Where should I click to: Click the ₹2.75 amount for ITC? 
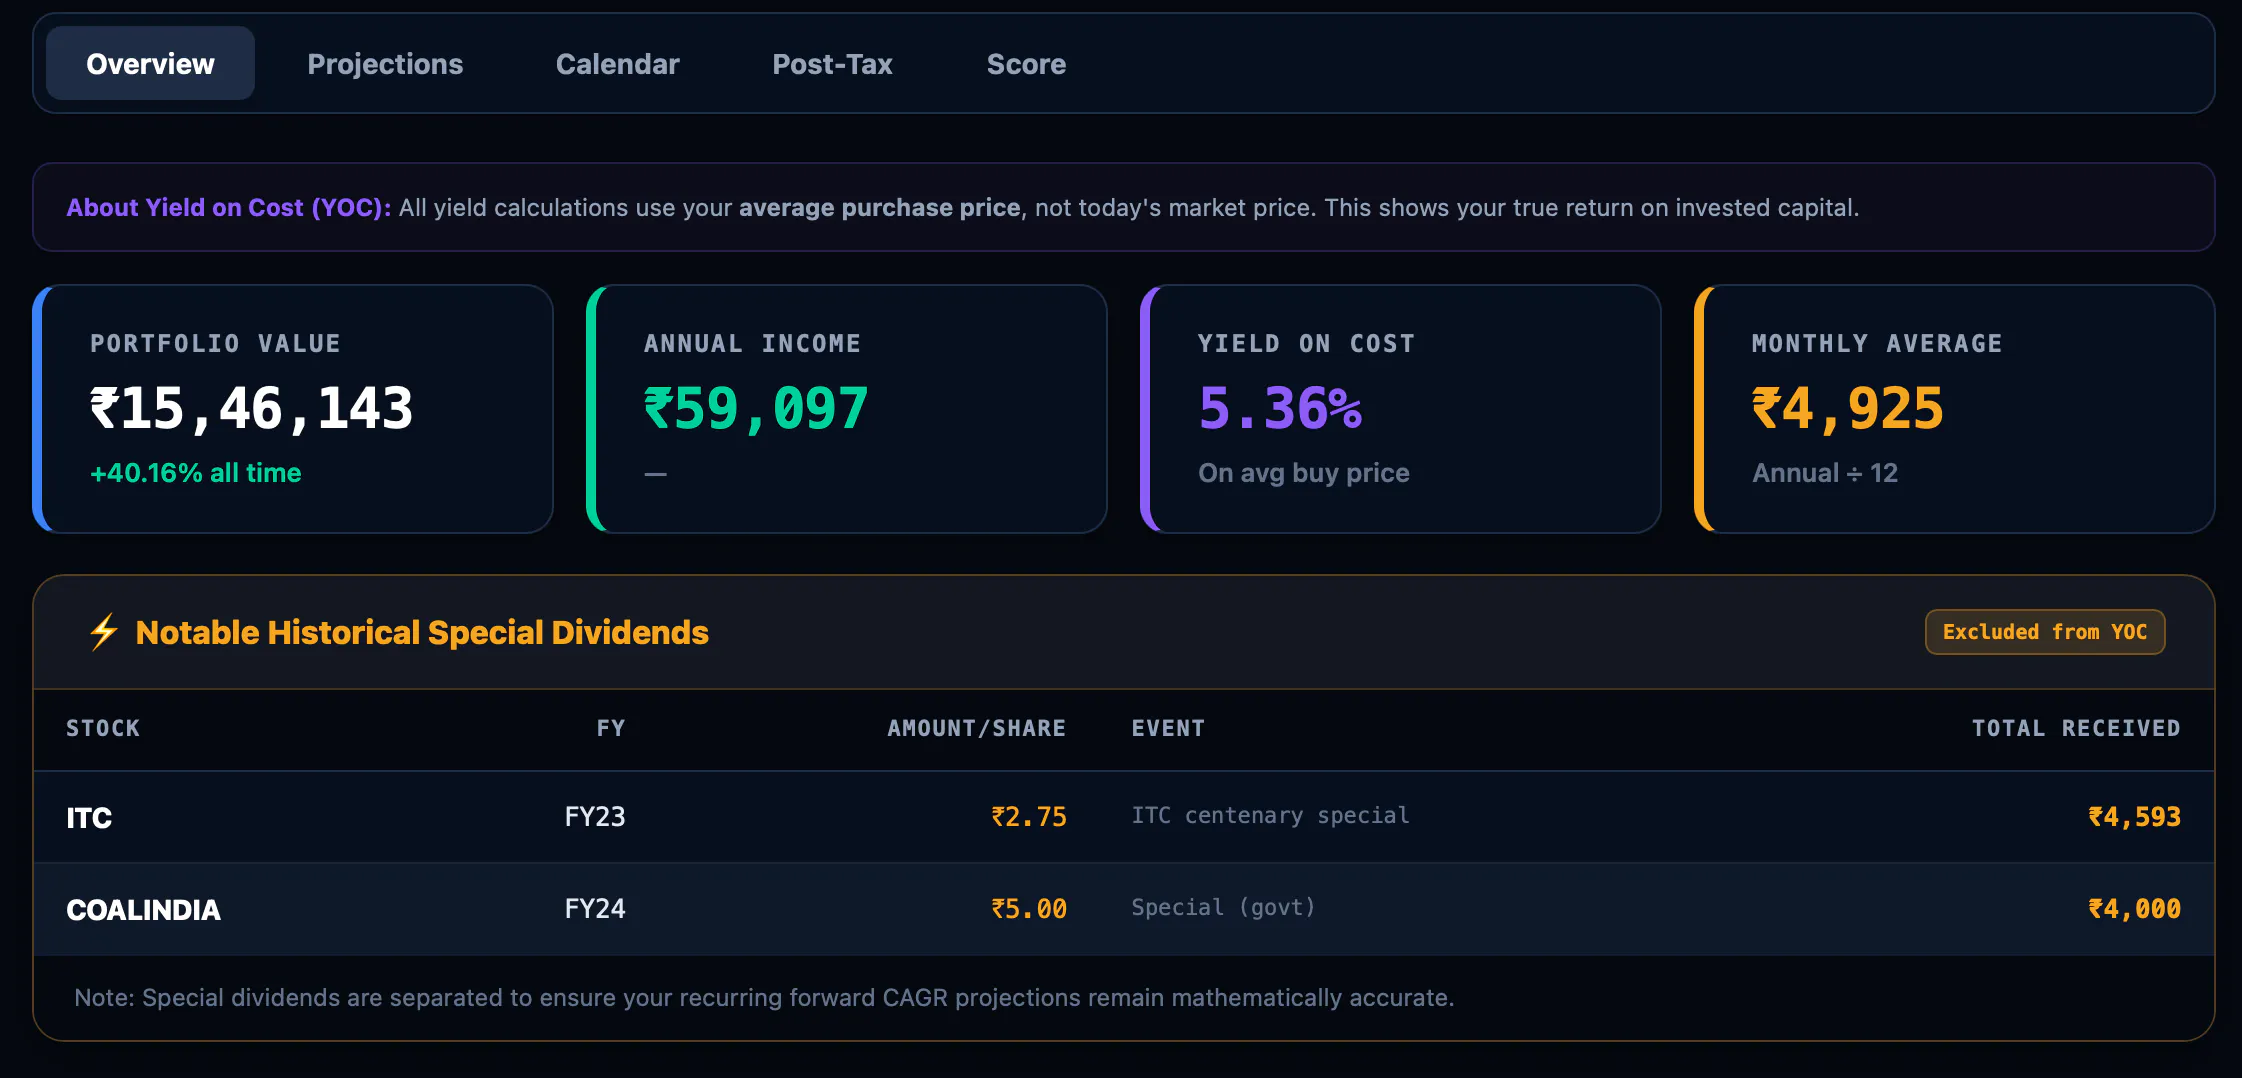(1029, 817)
